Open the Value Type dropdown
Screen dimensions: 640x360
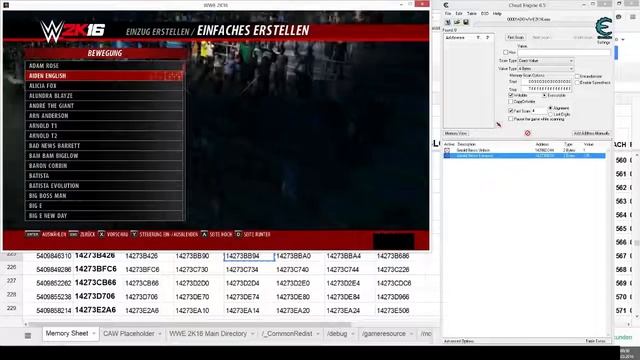(546, 69)
